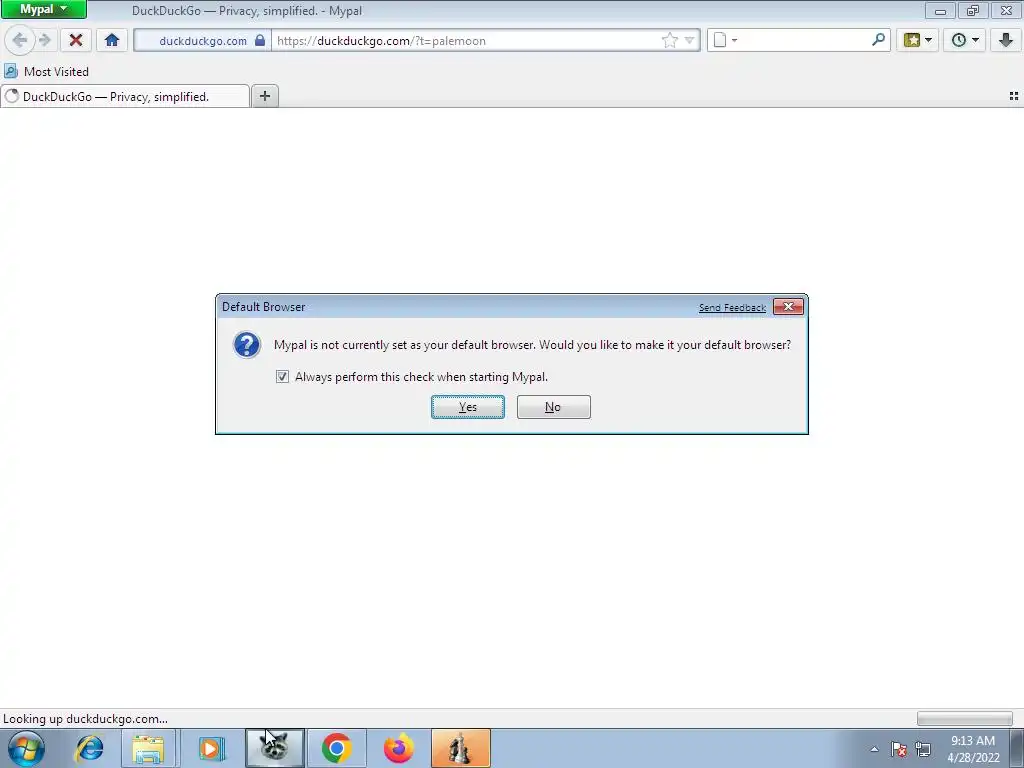Open the History clock dropdown

coord(965,40)
